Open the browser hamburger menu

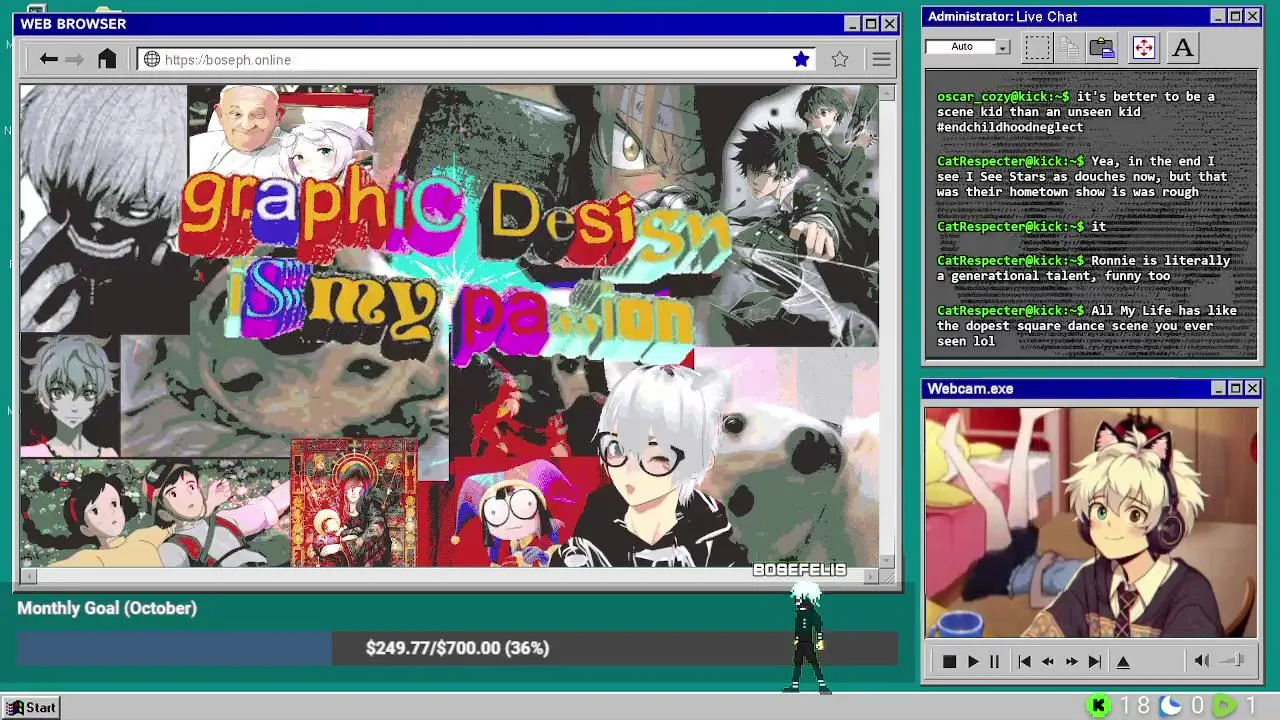881,60
